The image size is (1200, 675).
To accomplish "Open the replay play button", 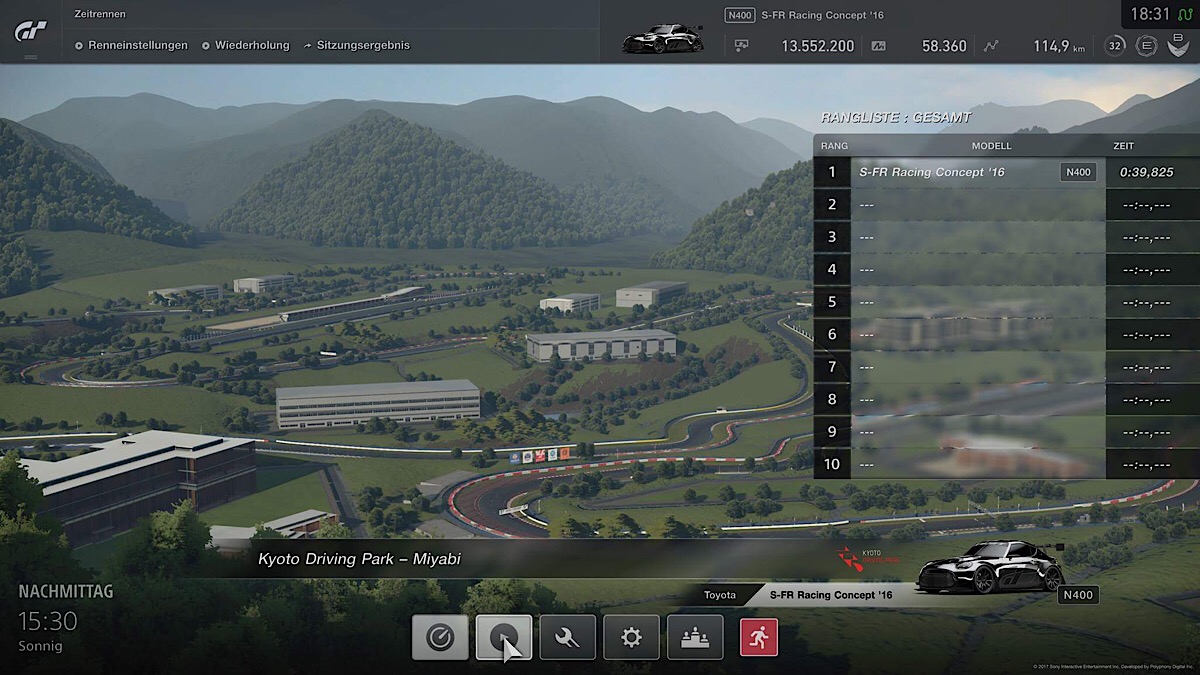I will [504, 637].
